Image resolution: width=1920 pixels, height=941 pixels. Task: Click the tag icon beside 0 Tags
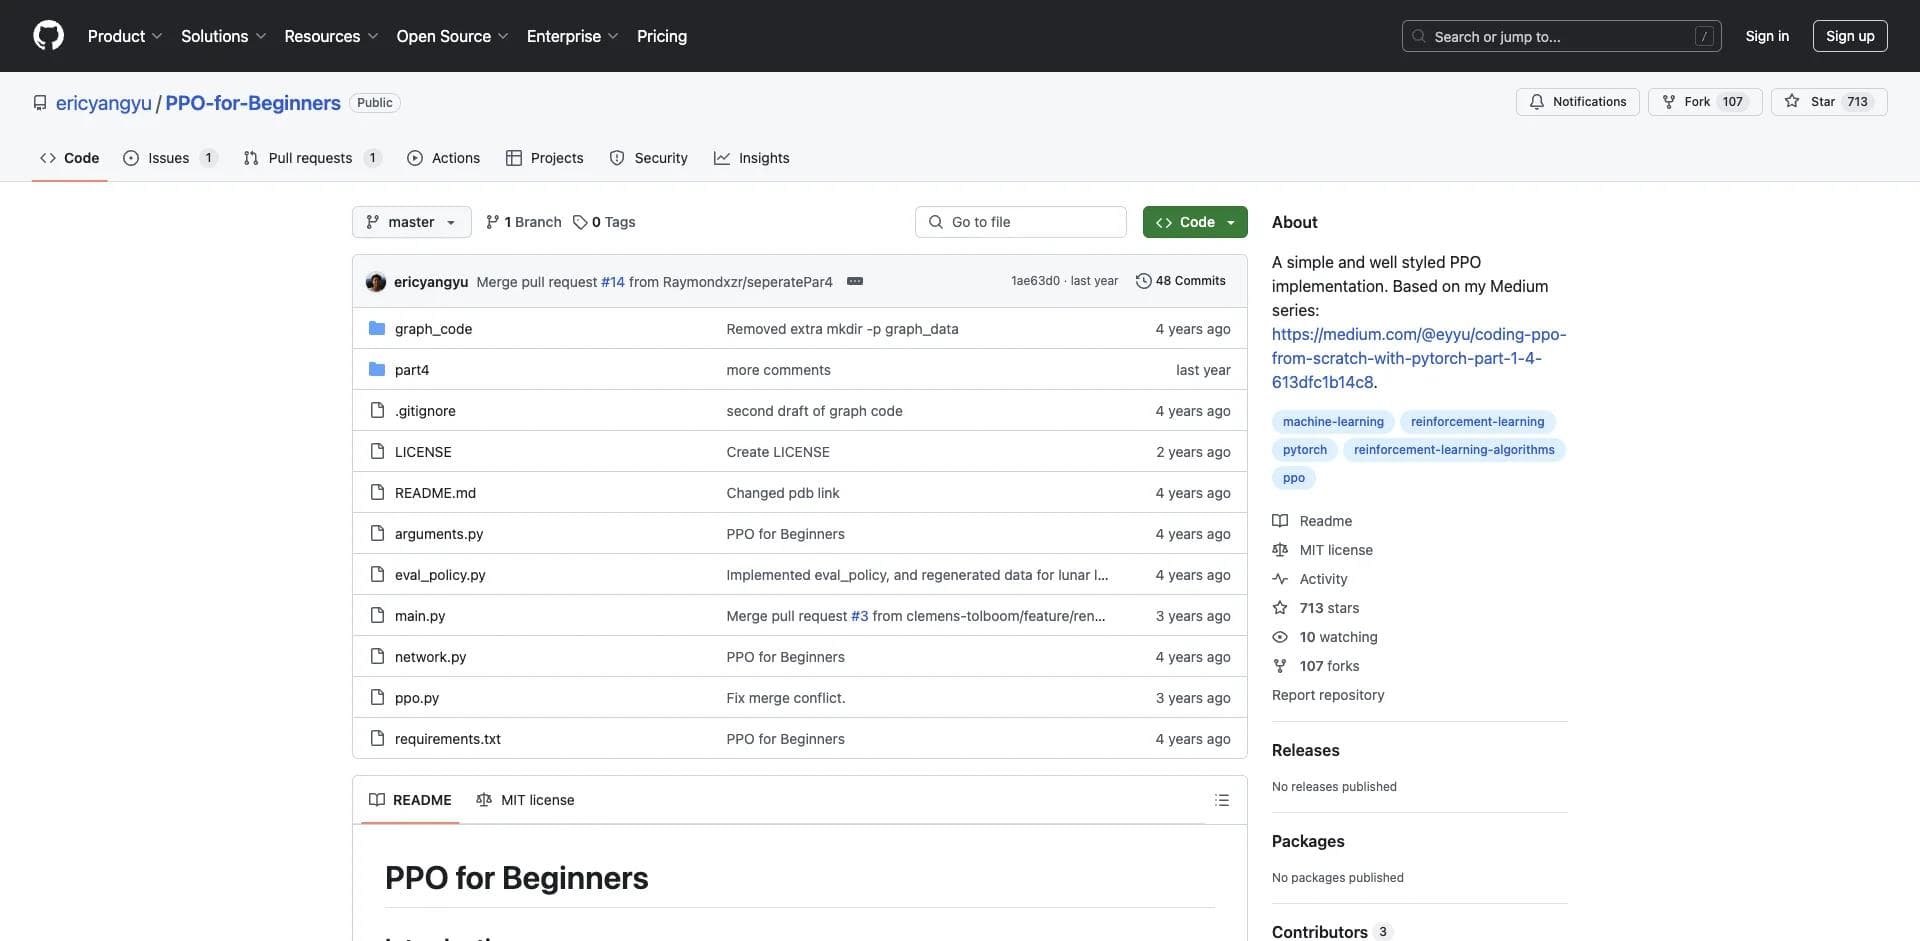coord(580,222)
